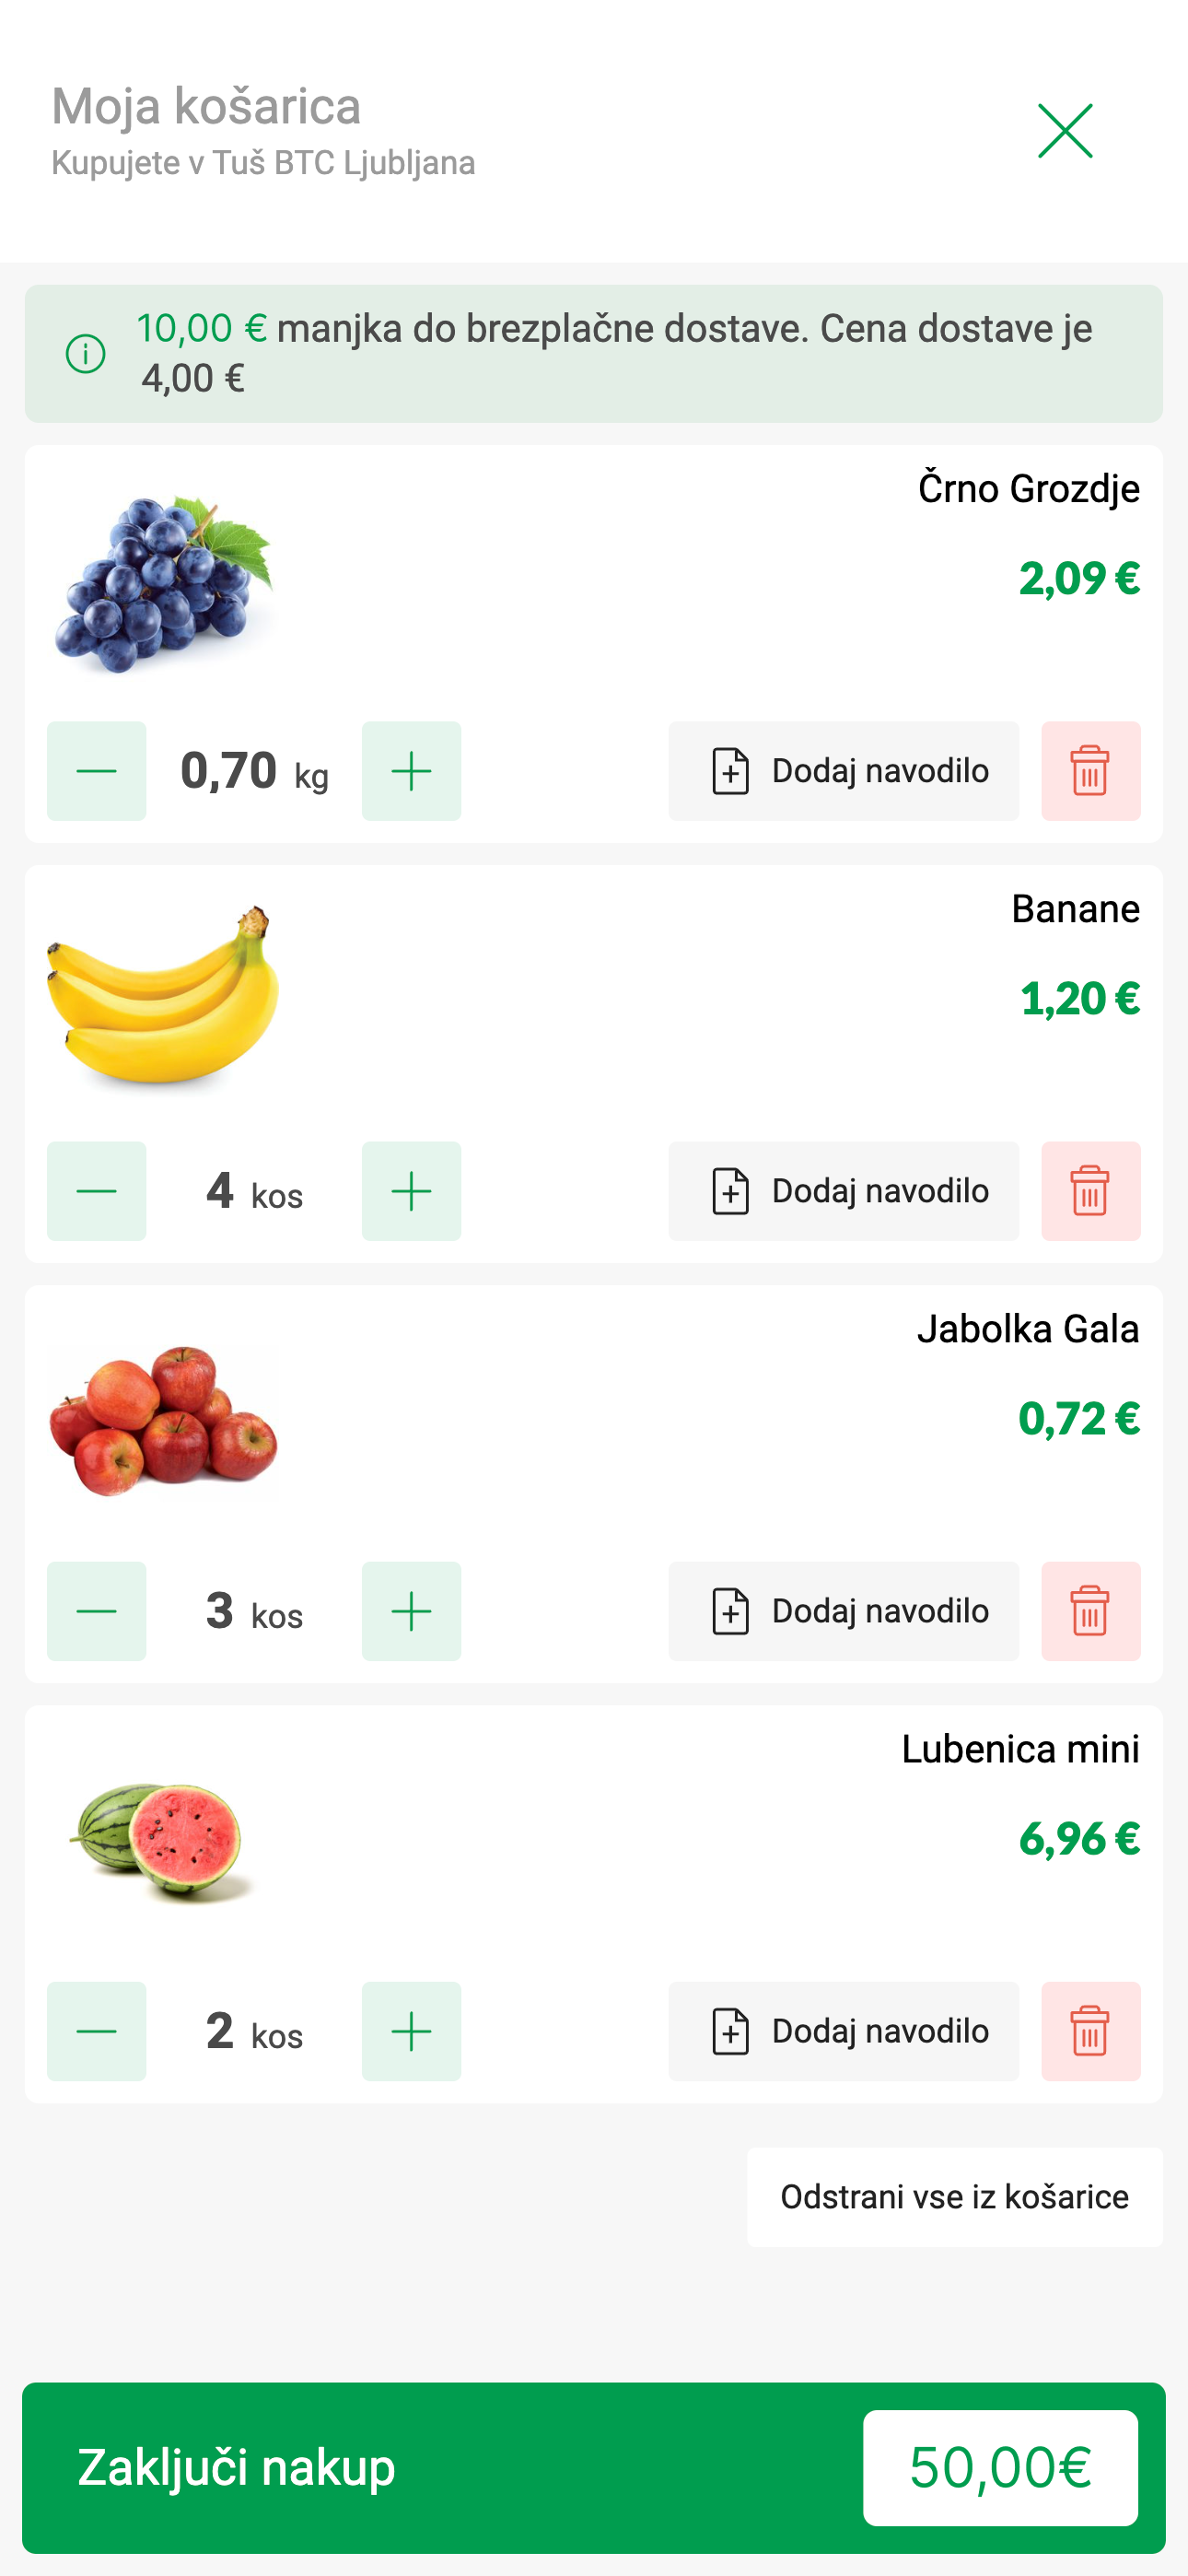Close the Moja košarica cart
Screen dimensions: 1188x2576
click(x=1065, y=131)
